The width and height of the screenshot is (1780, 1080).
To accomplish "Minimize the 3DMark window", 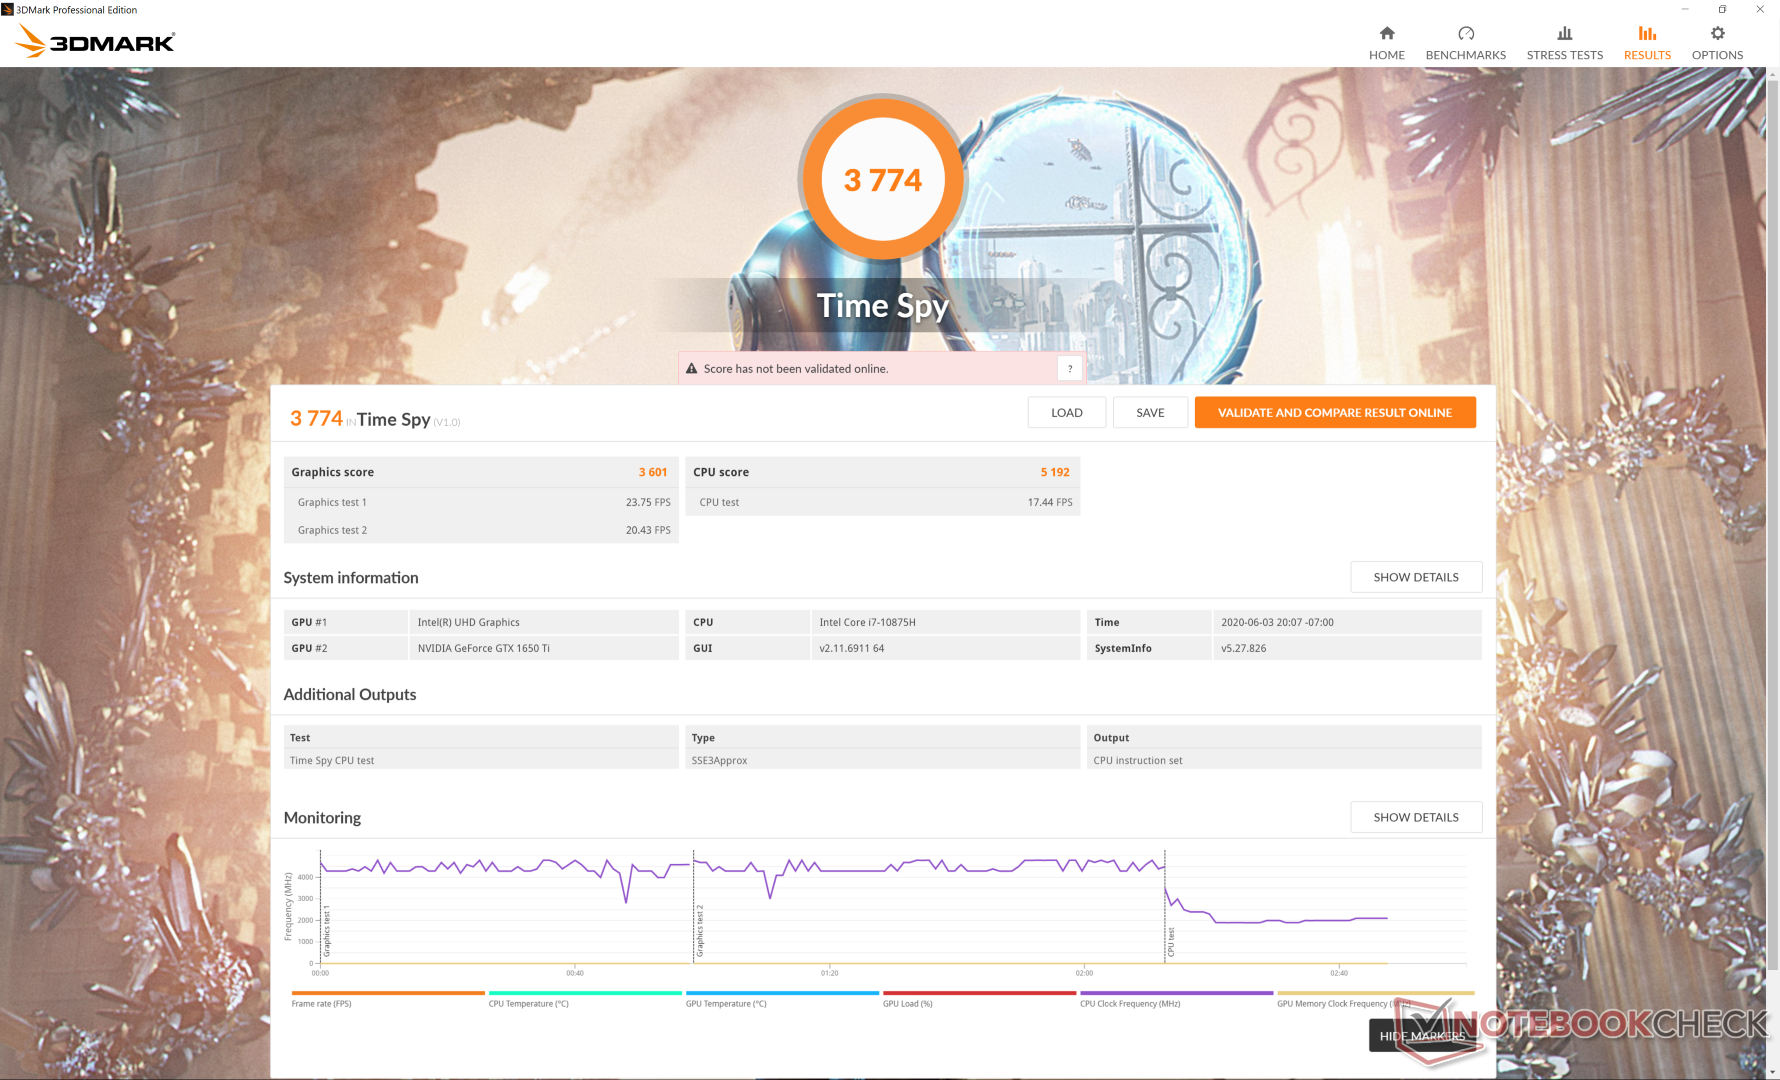I will (1685, 9).
